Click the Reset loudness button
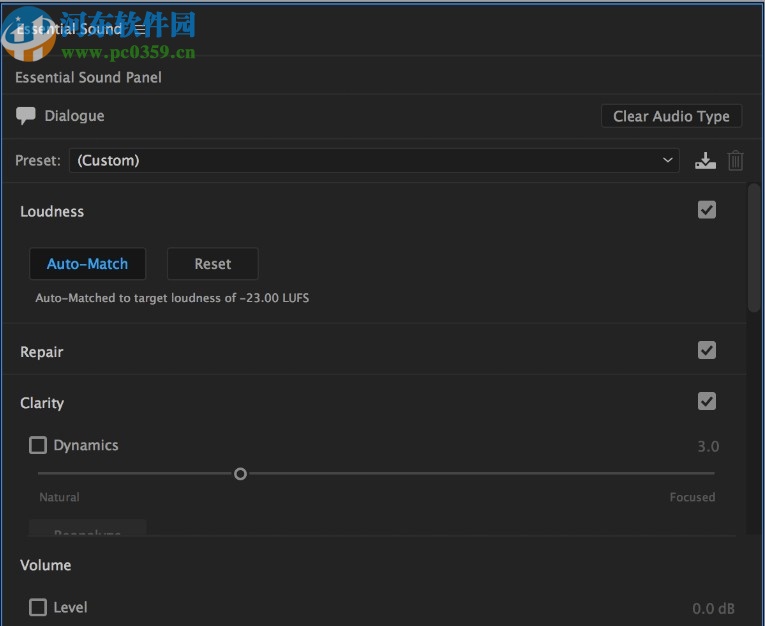Viewport: 765px width, 626px height. coord(213,264)
